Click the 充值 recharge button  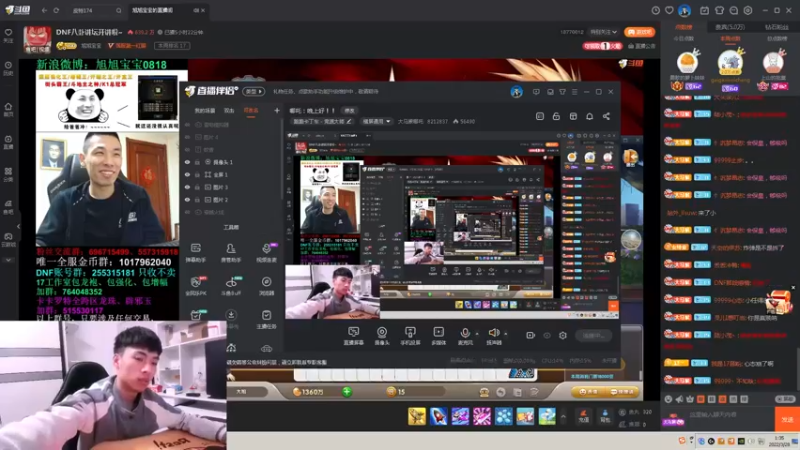click(x=583, y=416)
